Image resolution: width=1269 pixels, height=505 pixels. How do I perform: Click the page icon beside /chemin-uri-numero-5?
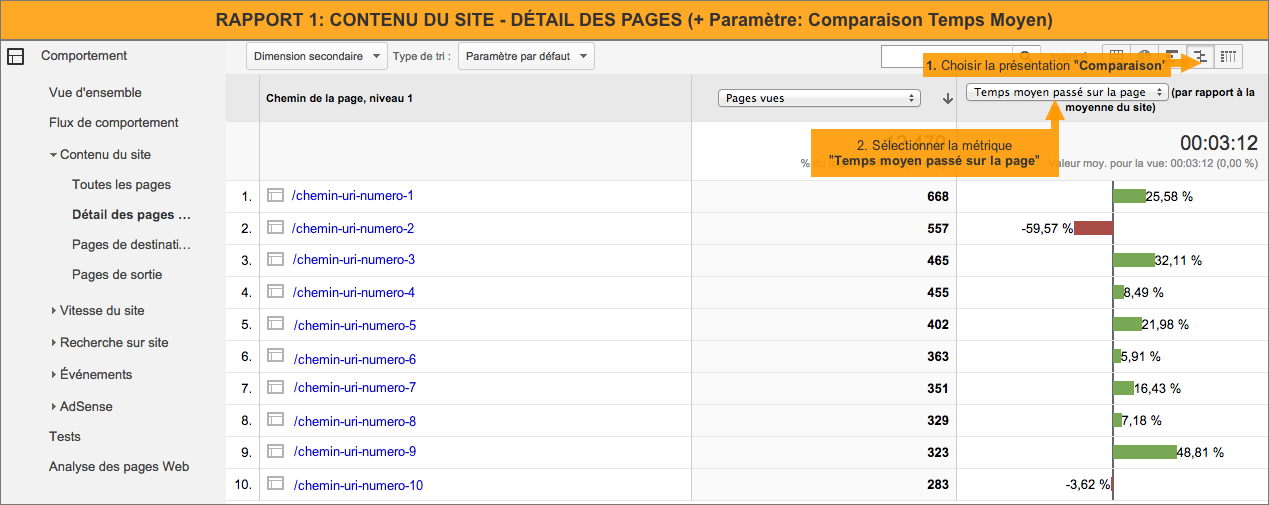point(276,325)
